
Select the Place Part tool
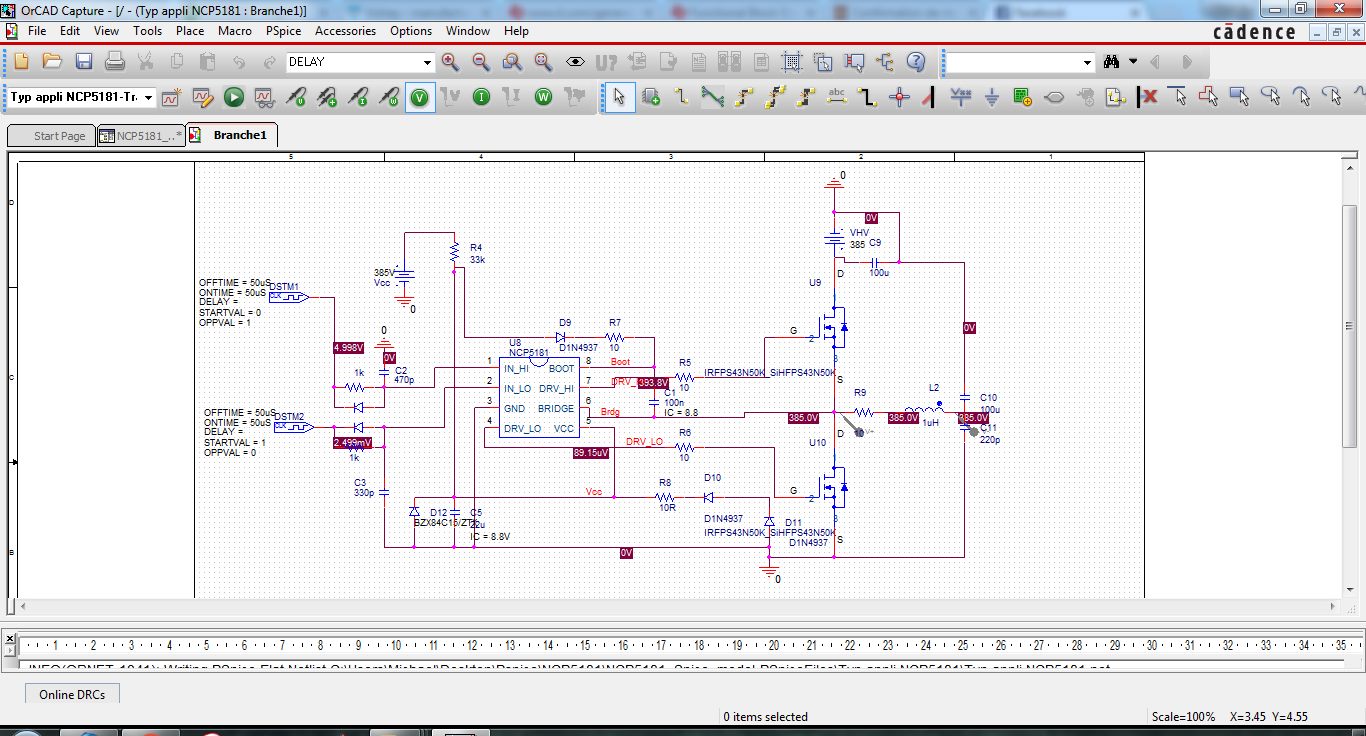651,97
